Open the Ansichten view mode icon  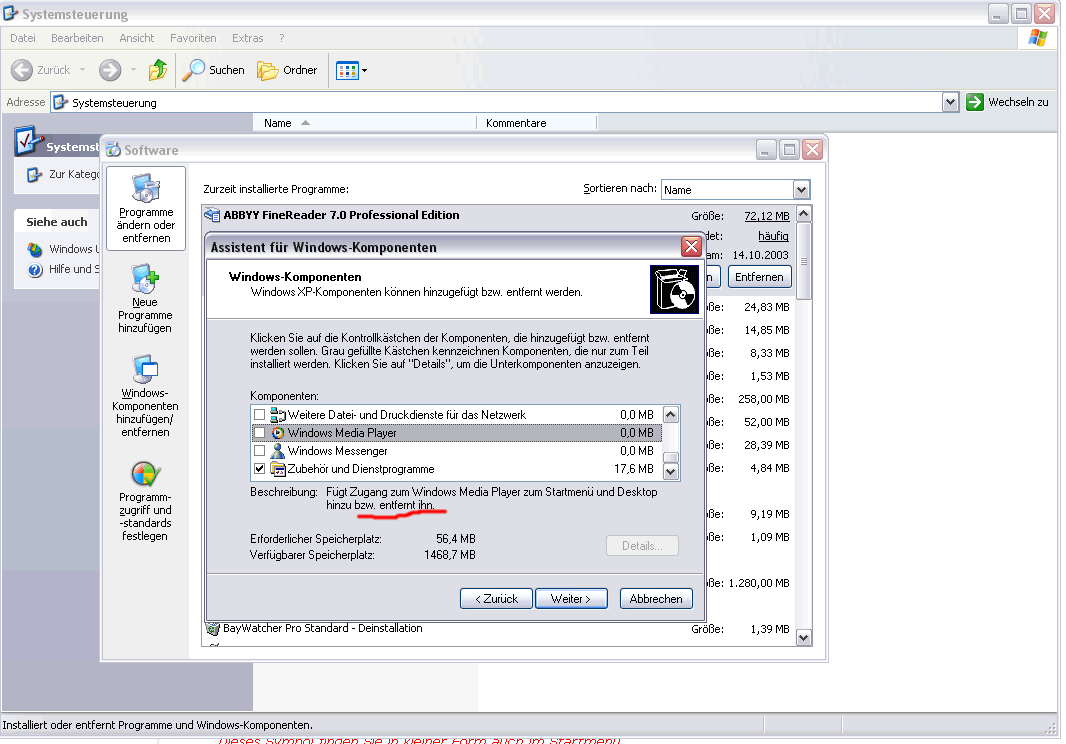[x=347, y=70]
